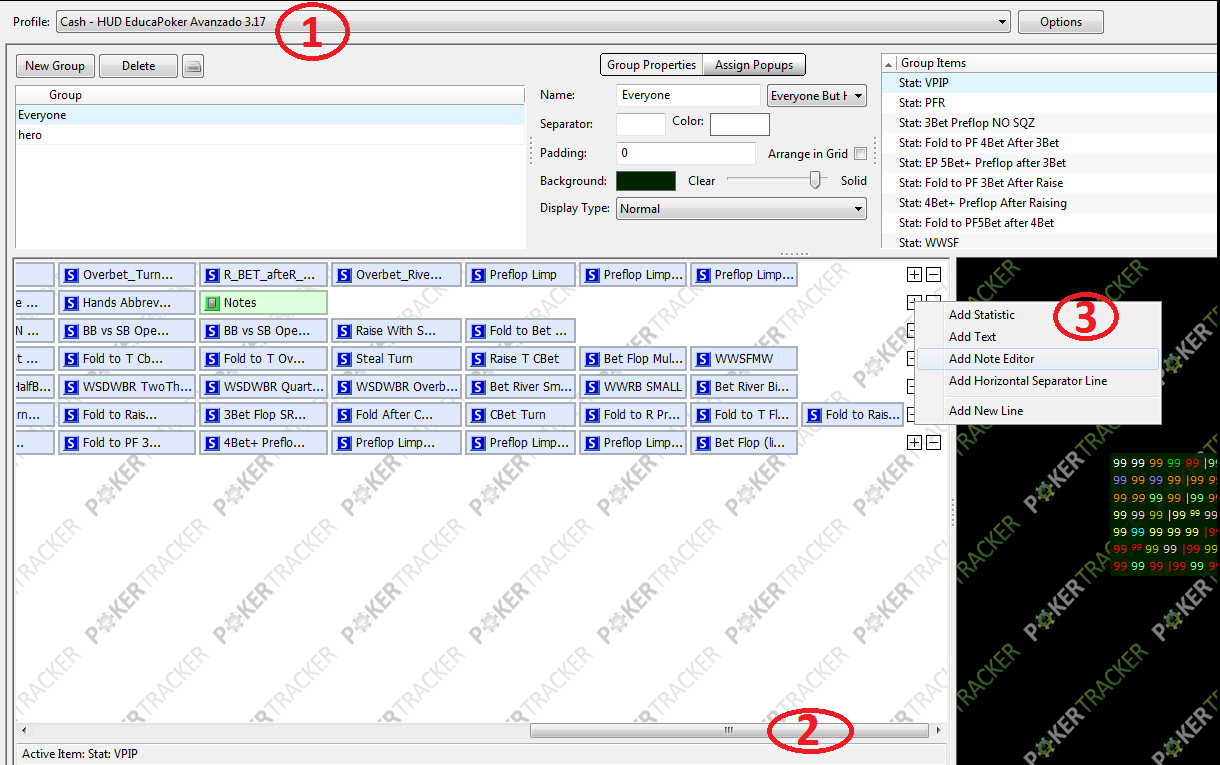The image size is (1220, 765).
Task: Choose Add New Line from context menu
Action: coord(1037,411)
